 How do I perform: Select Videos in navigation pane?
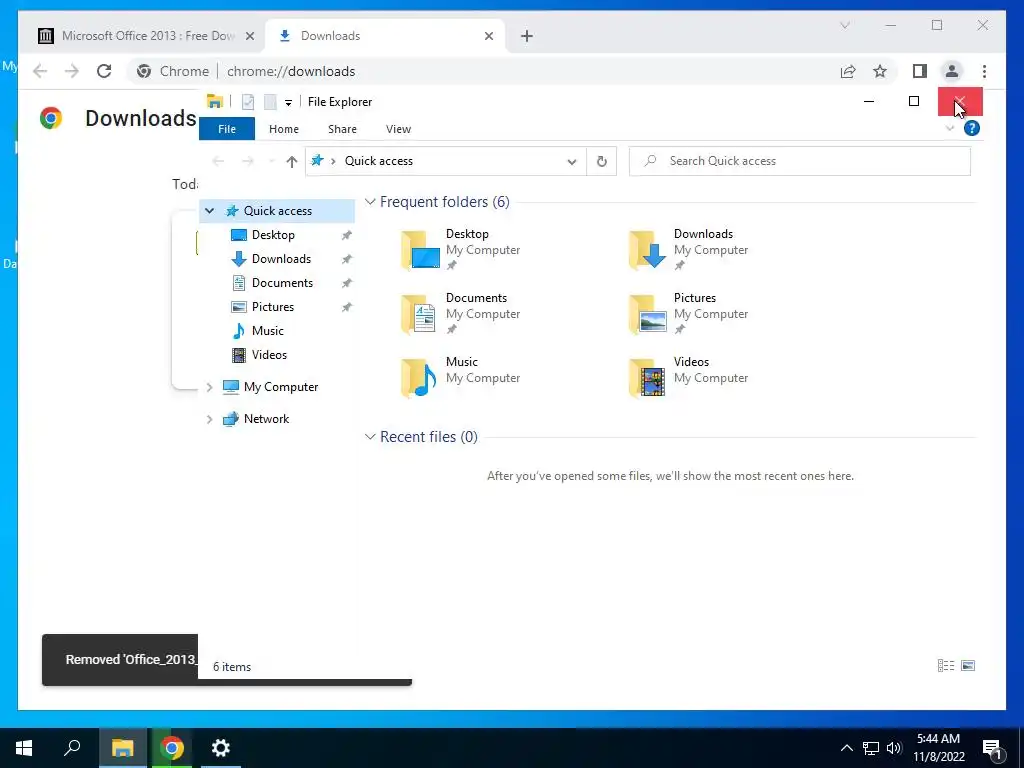tap(269, 355)
